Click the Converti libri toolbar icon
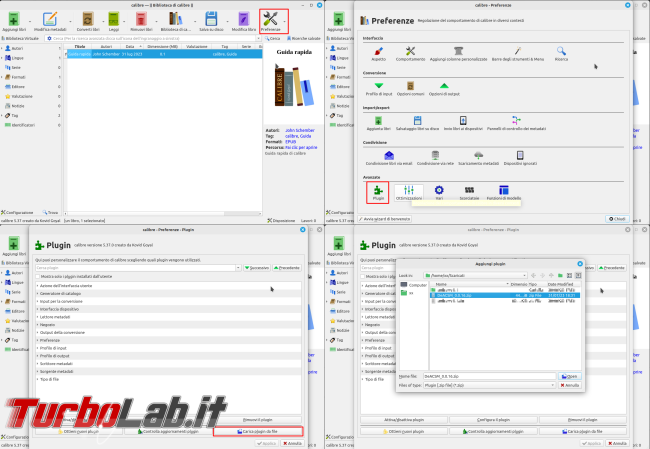 point(88,22)
